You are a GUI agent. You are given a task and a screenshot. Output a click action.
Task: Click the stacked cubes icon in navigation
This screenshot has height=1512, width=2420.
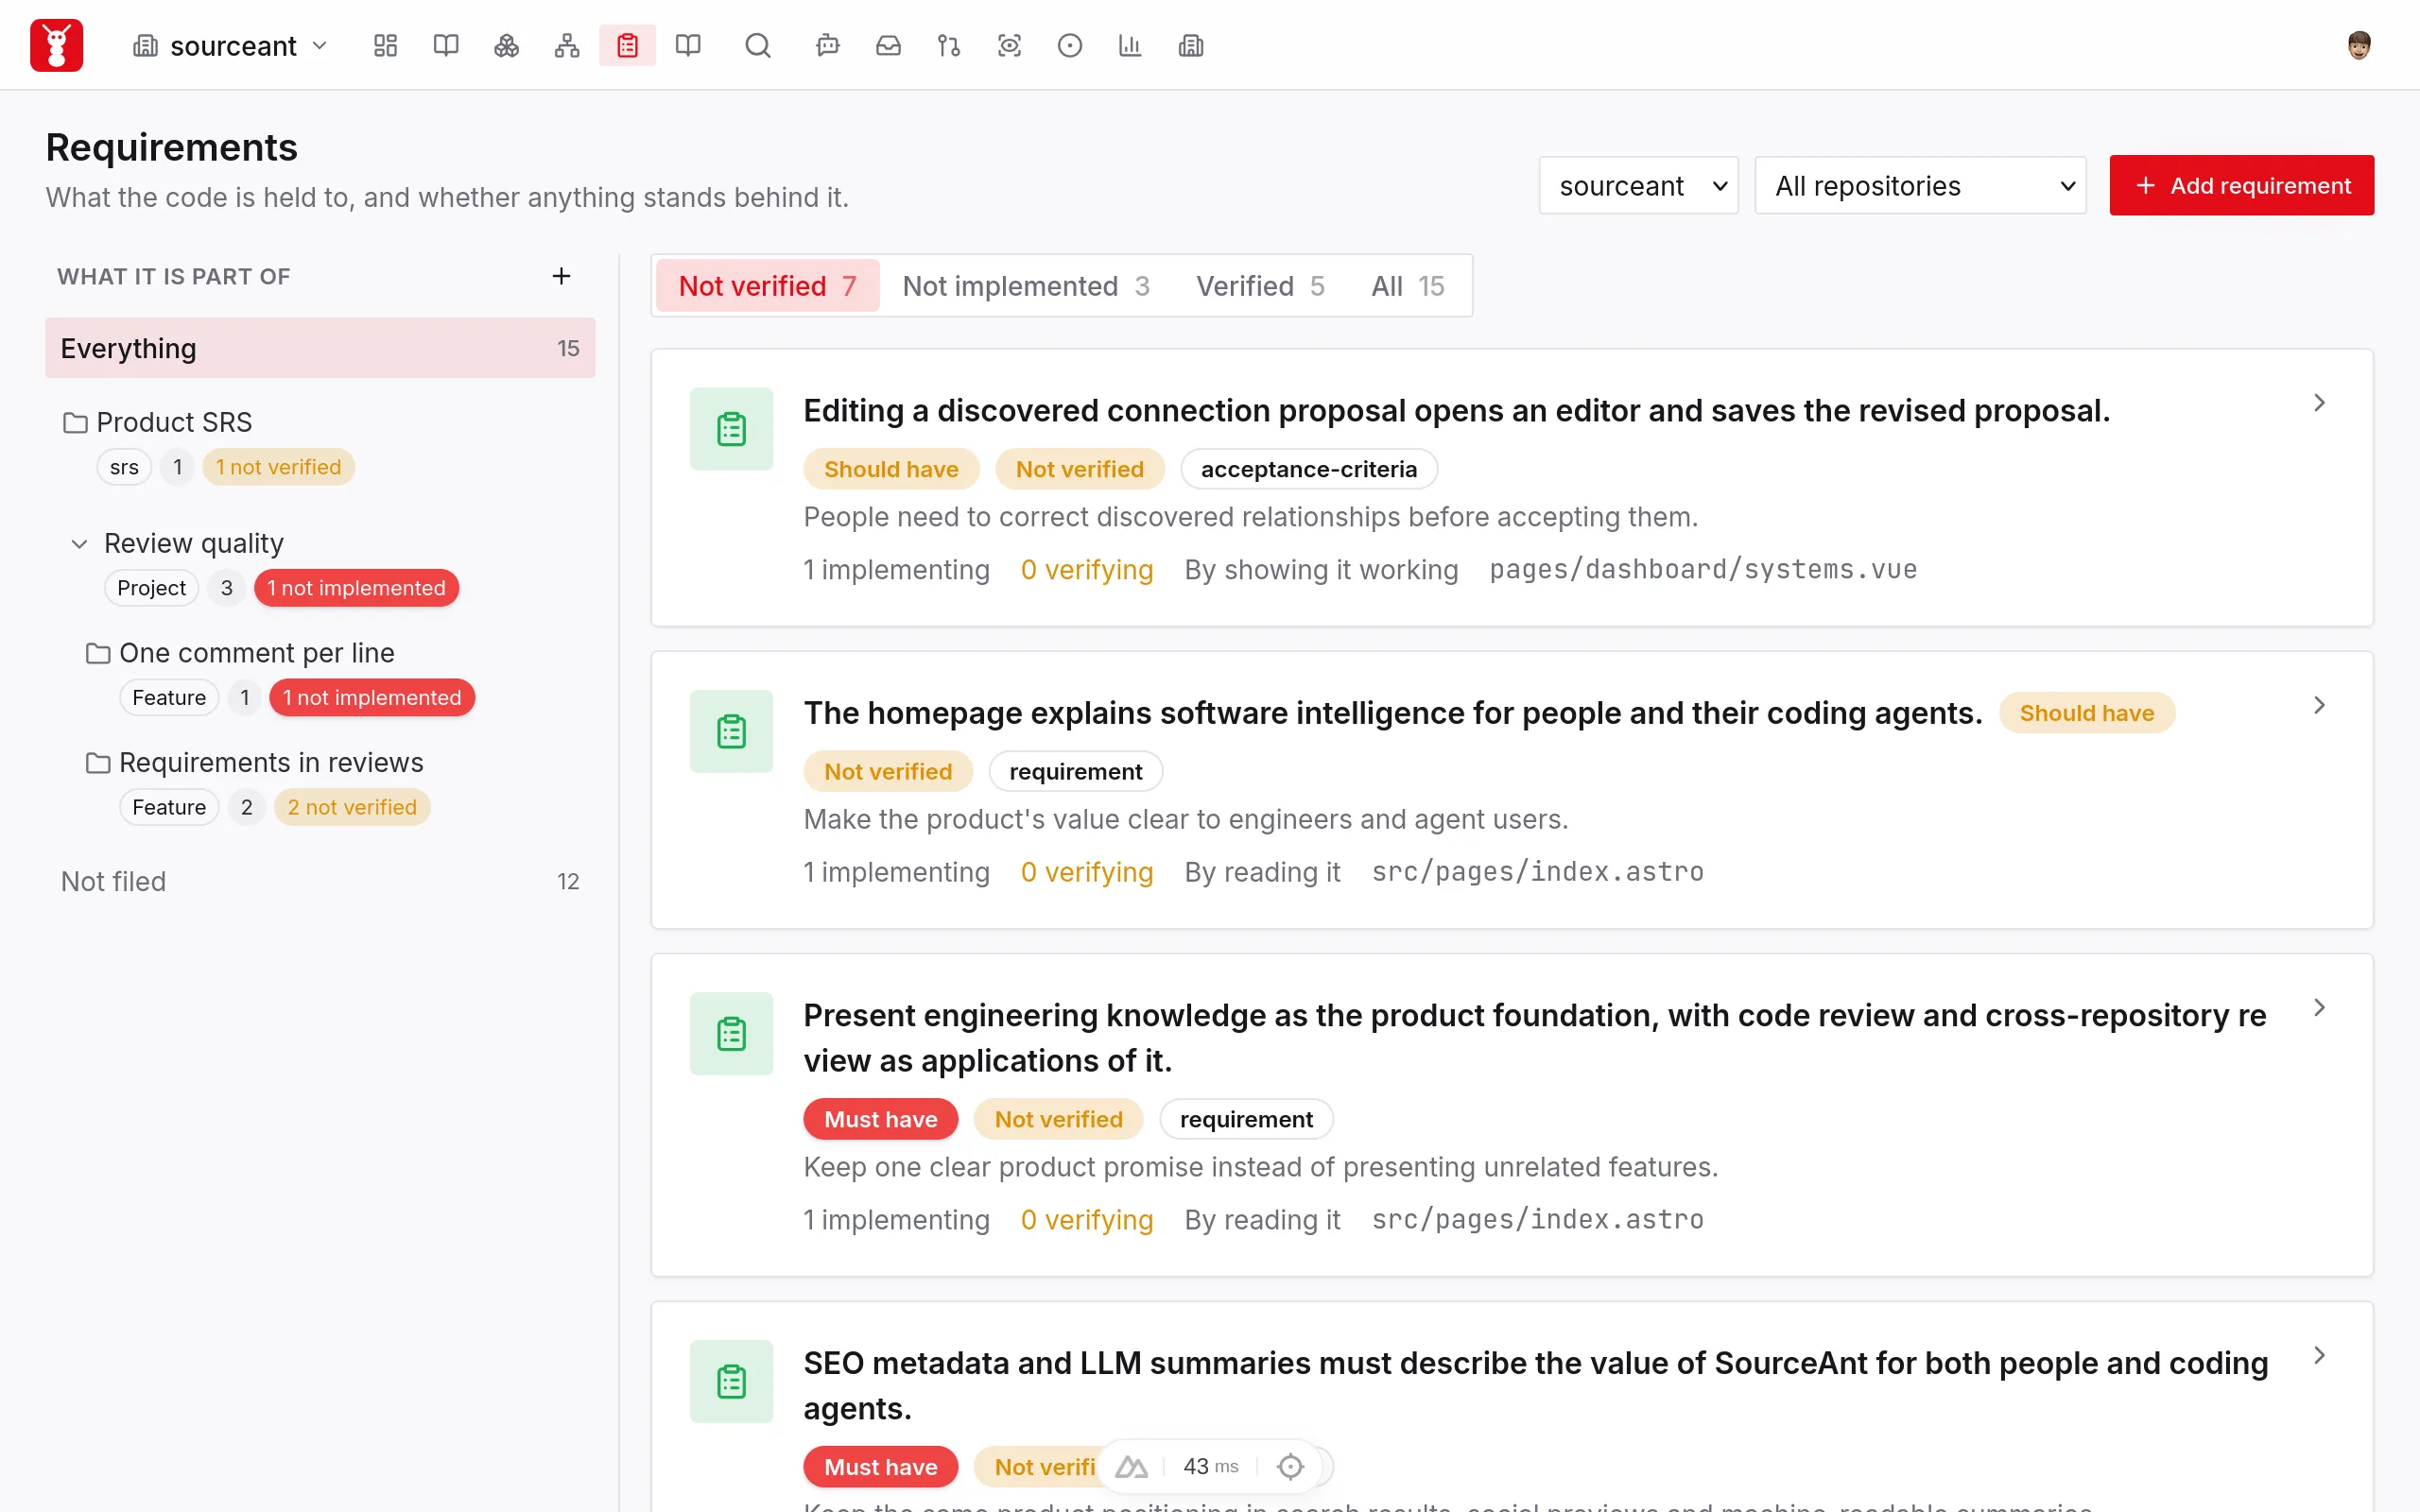(506, 46)
